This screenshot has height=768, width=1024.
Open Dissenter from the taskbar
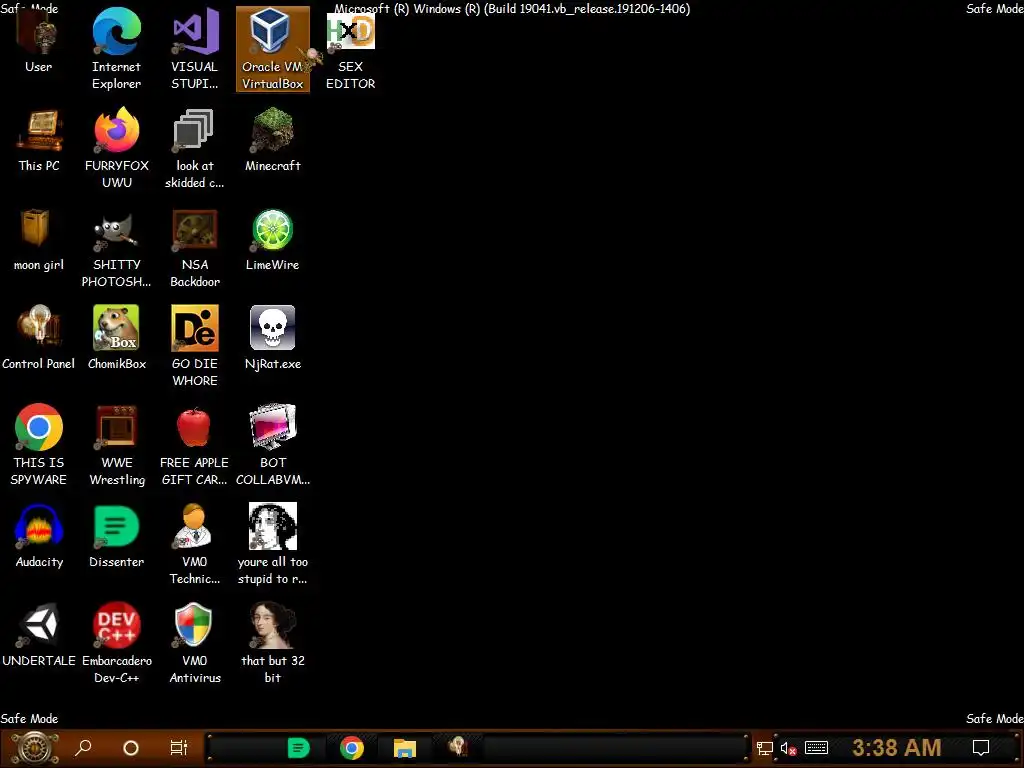298,748
